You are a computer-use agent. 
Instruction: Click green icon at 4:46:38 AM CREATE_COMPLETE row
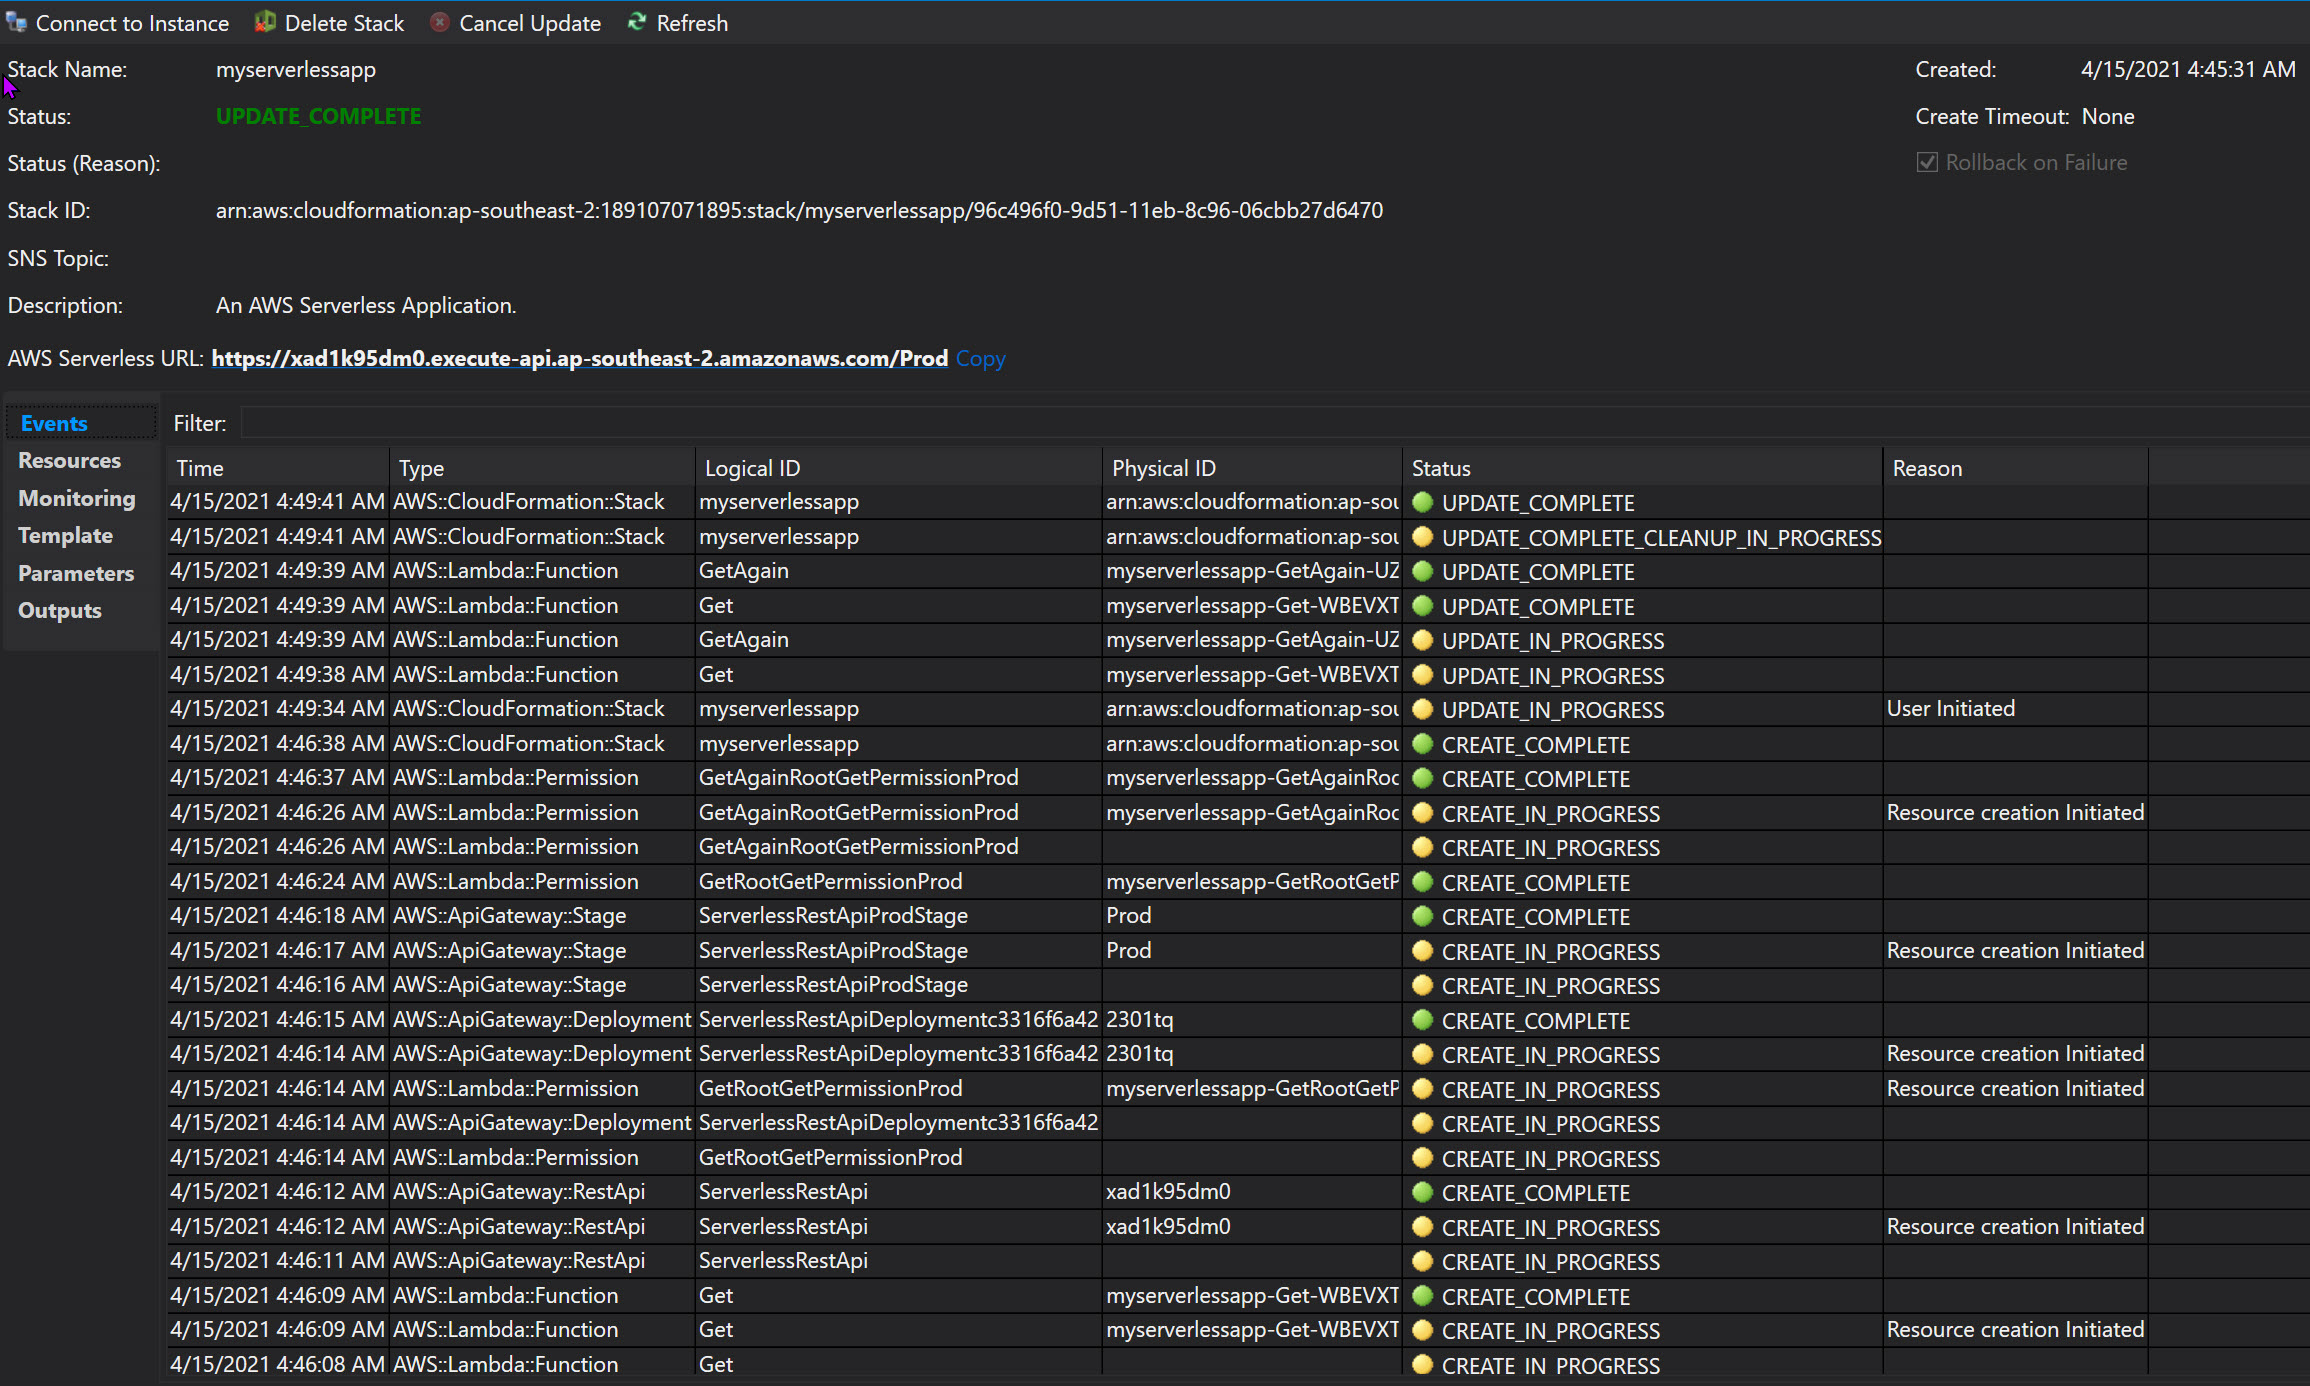[1422, 744]
